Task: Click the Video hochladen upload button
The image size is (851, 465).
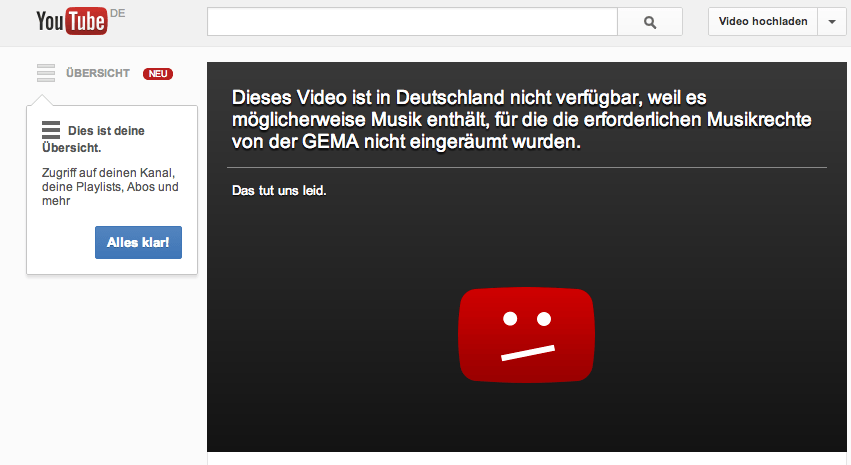Action: click(x=763, y=22)
